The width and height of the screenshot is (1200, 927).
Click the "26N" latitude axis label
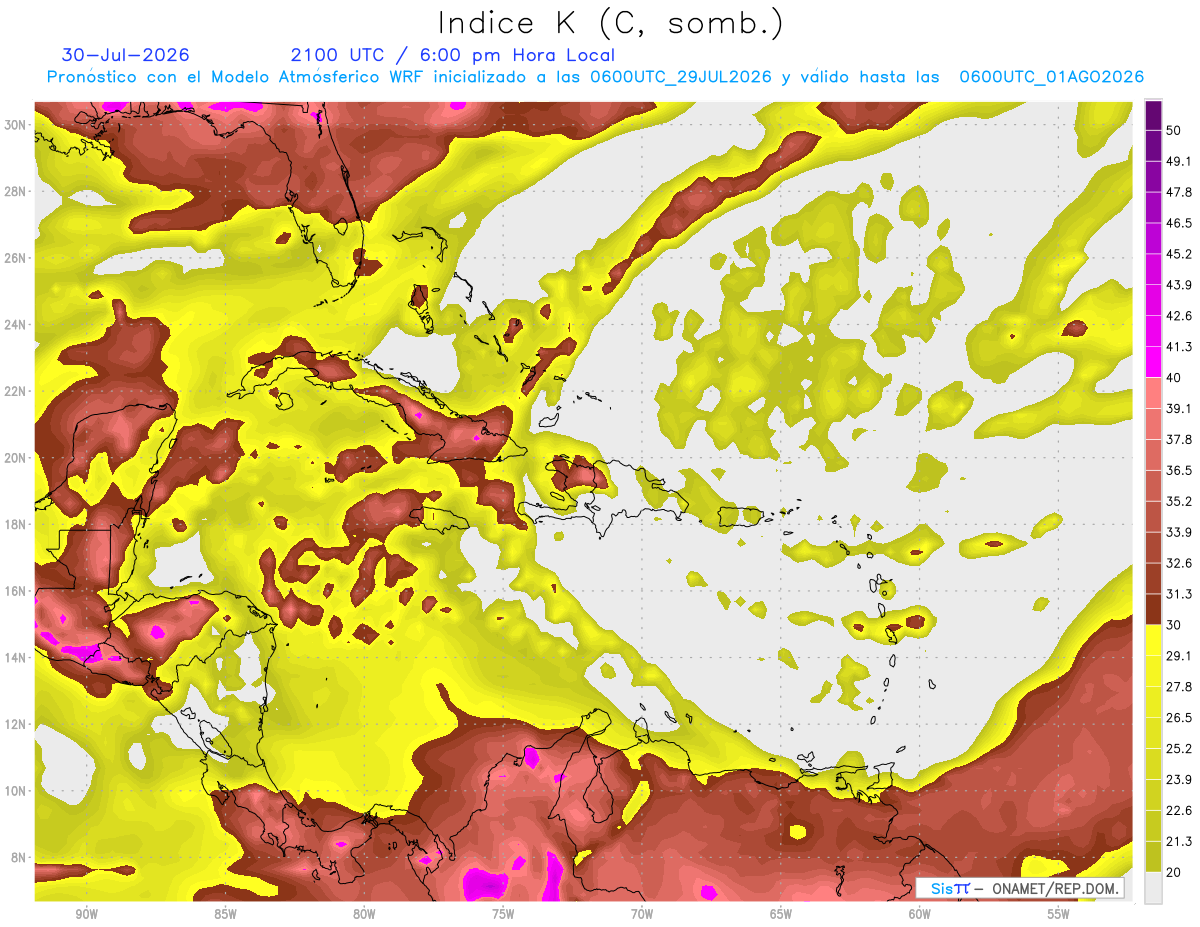coord(15,258)
